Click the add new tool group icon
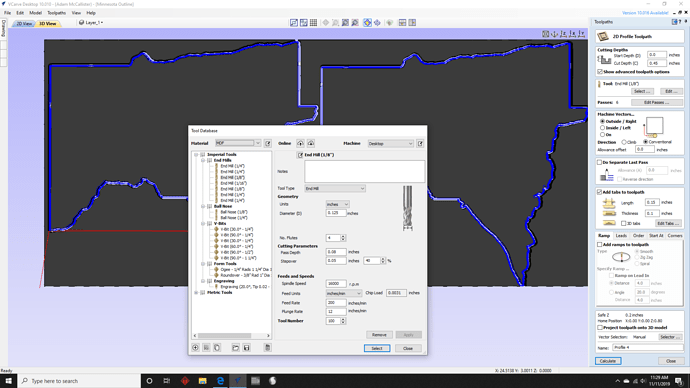 point(206,348)
